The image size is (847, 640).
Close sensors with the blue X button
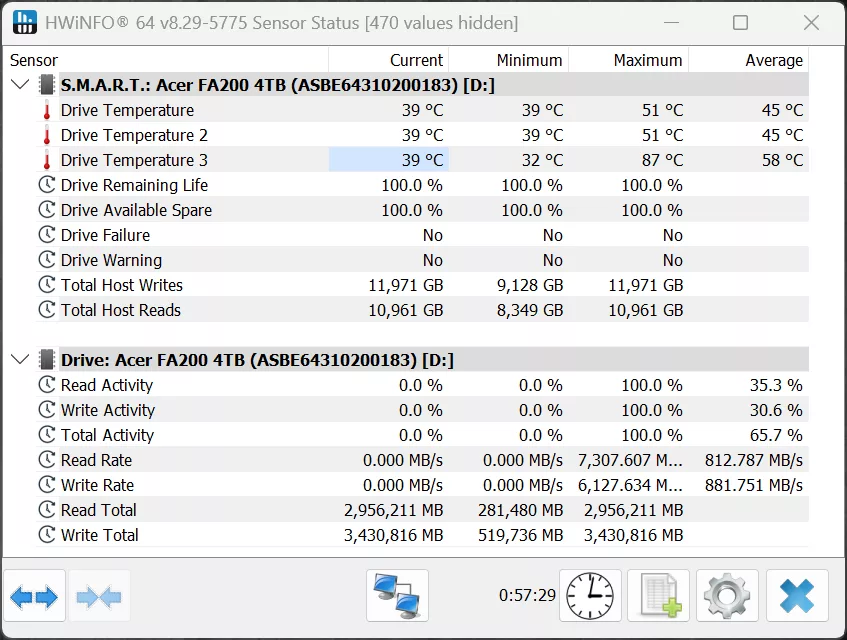797,596
